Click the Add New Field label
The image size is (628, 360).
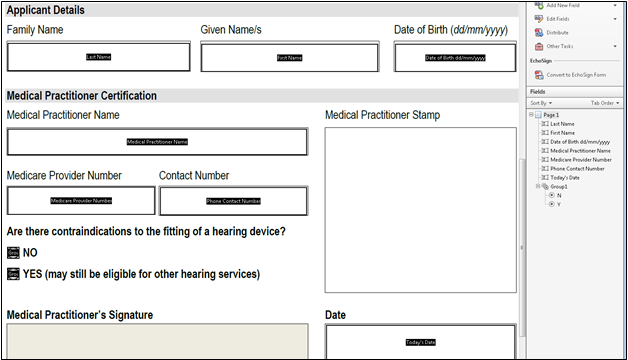tap(563, 6)
